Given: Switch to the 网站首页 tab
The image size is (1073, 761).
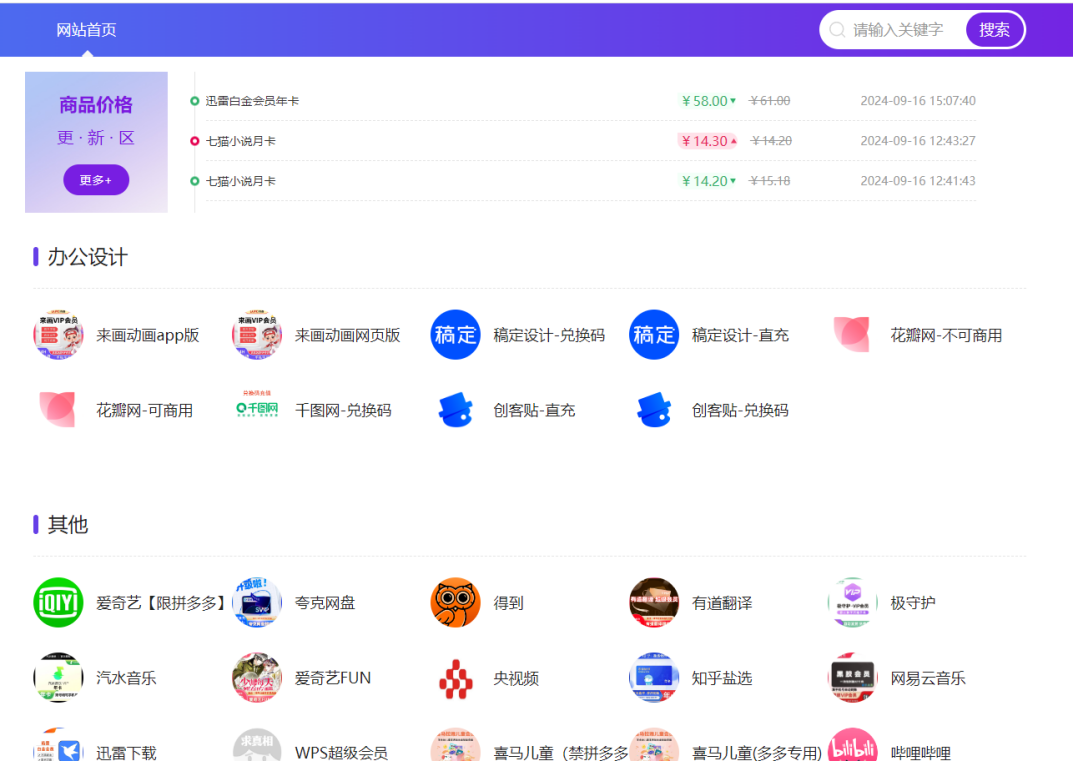Looking at the screenshot, I should (88, 29).
